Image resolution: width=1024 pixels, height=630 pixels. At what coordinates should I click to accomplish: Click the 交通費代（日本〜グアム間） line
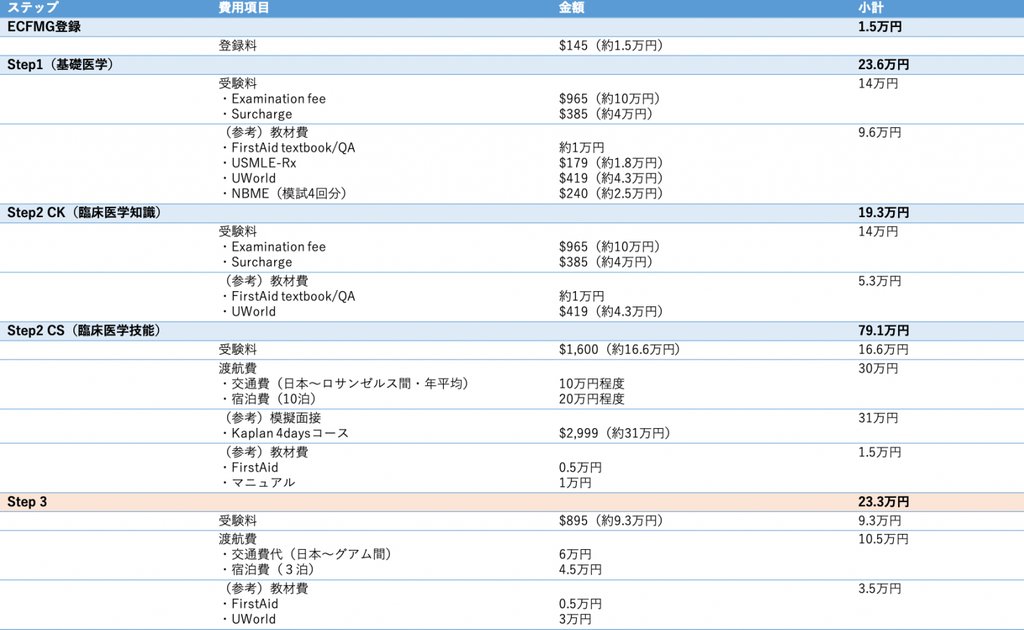point(304,554)
